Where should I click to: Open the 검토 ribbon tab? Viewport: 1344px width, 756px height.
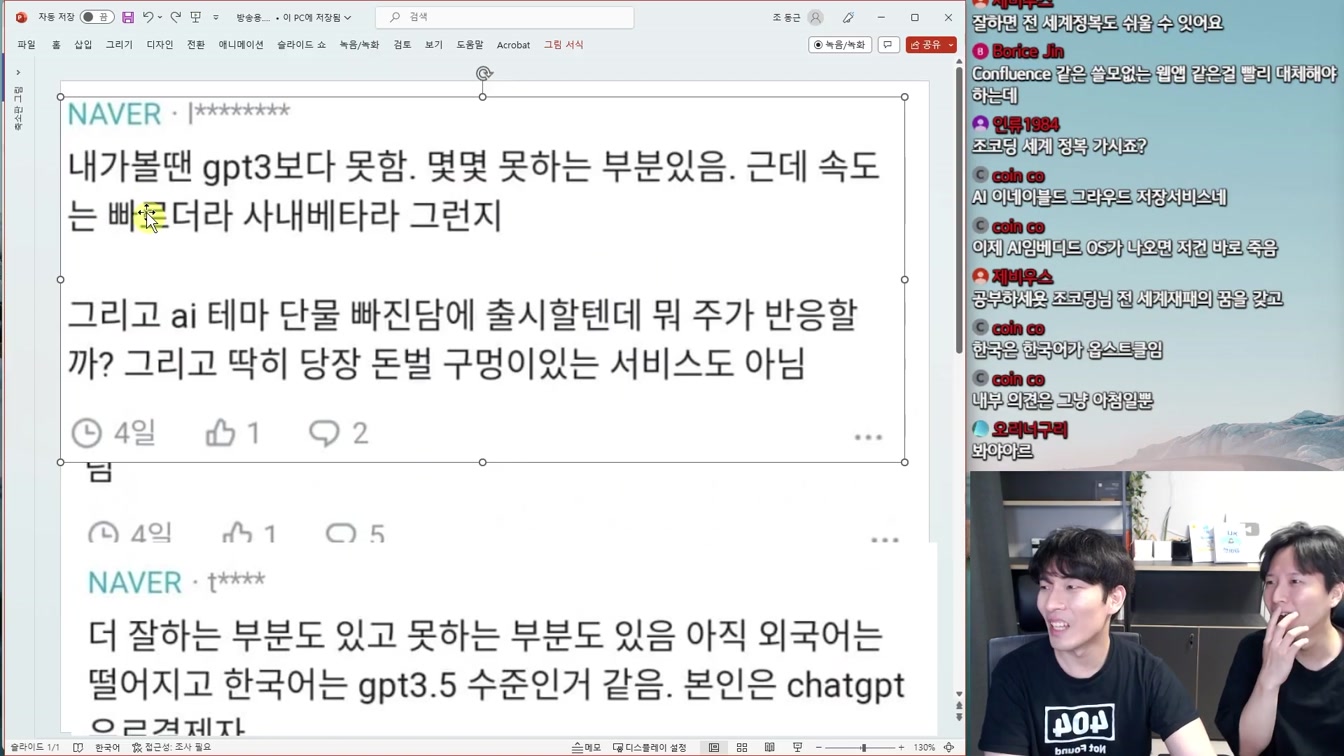coord(402,45)
